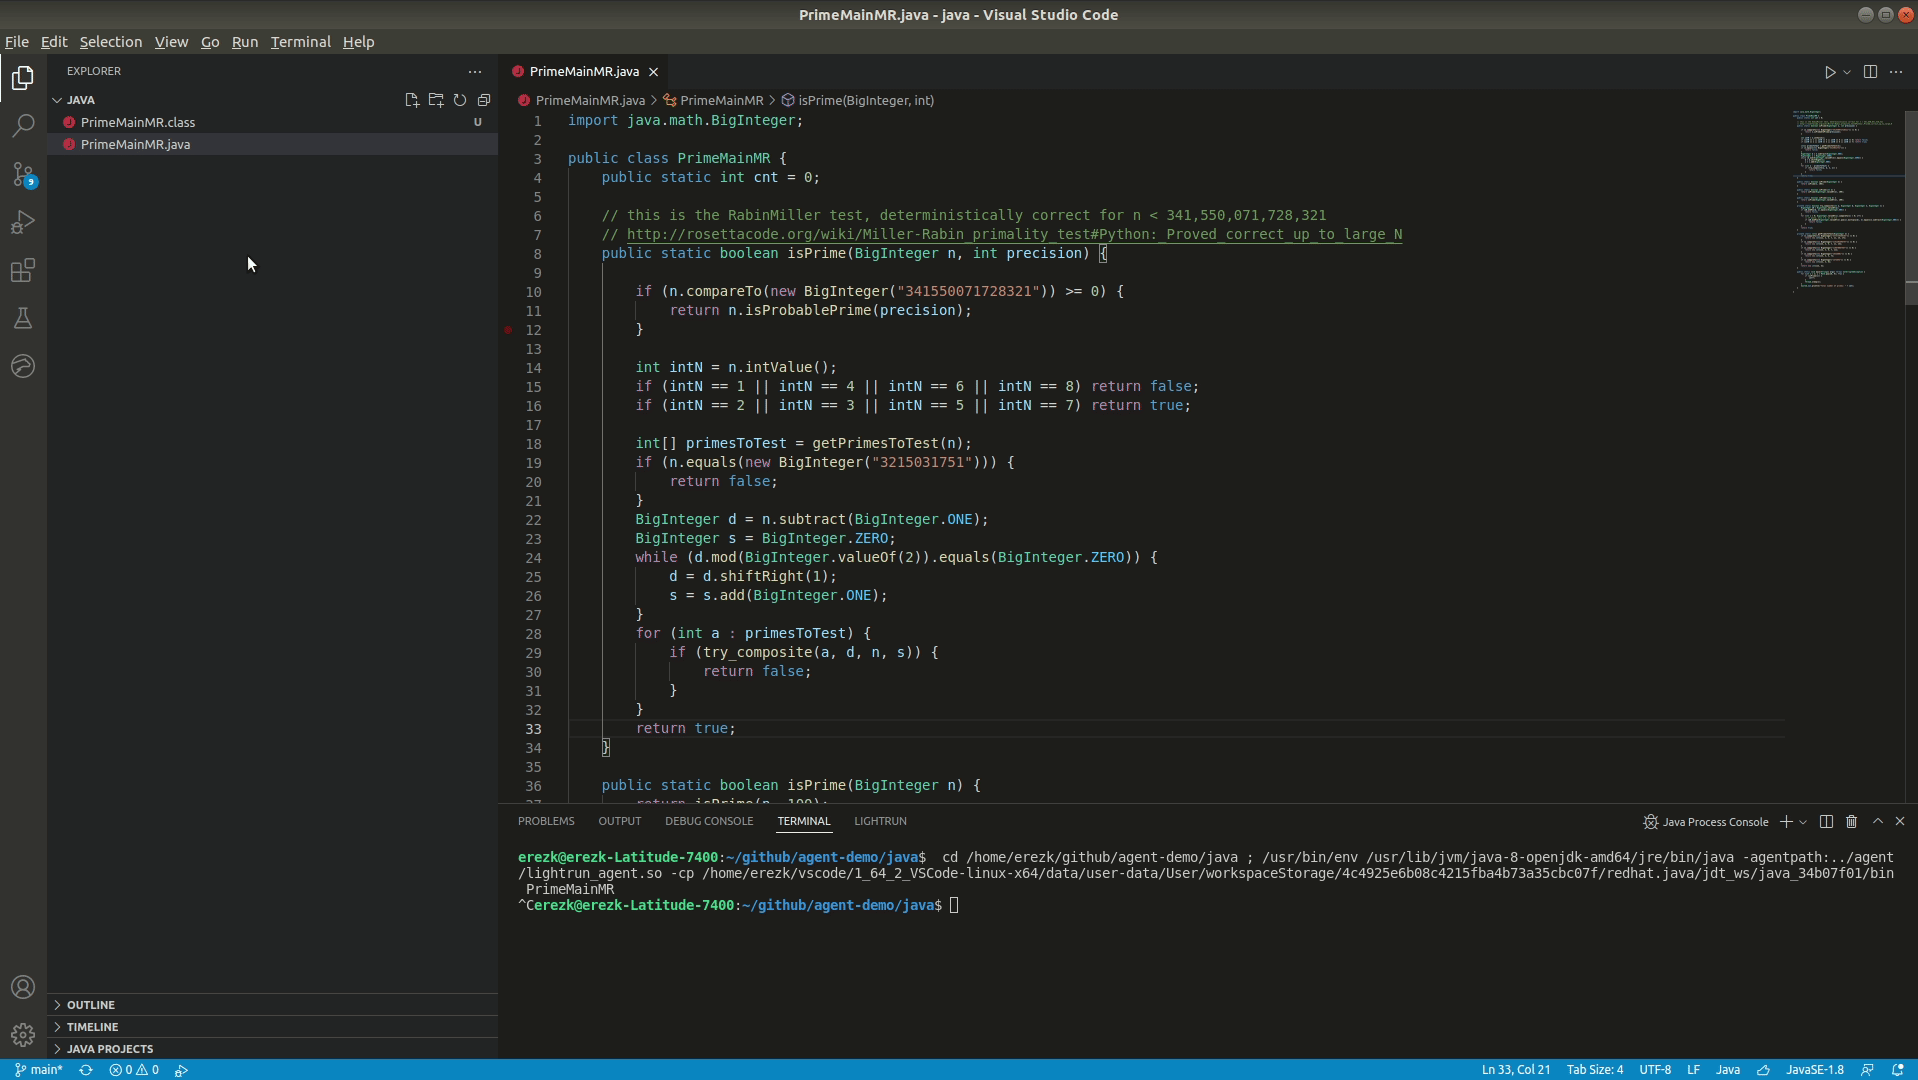Image resolution: width=1918 pixels, height=1080 pixels.
Task: Open the Terminal menu
Action: tap(300, 42)
